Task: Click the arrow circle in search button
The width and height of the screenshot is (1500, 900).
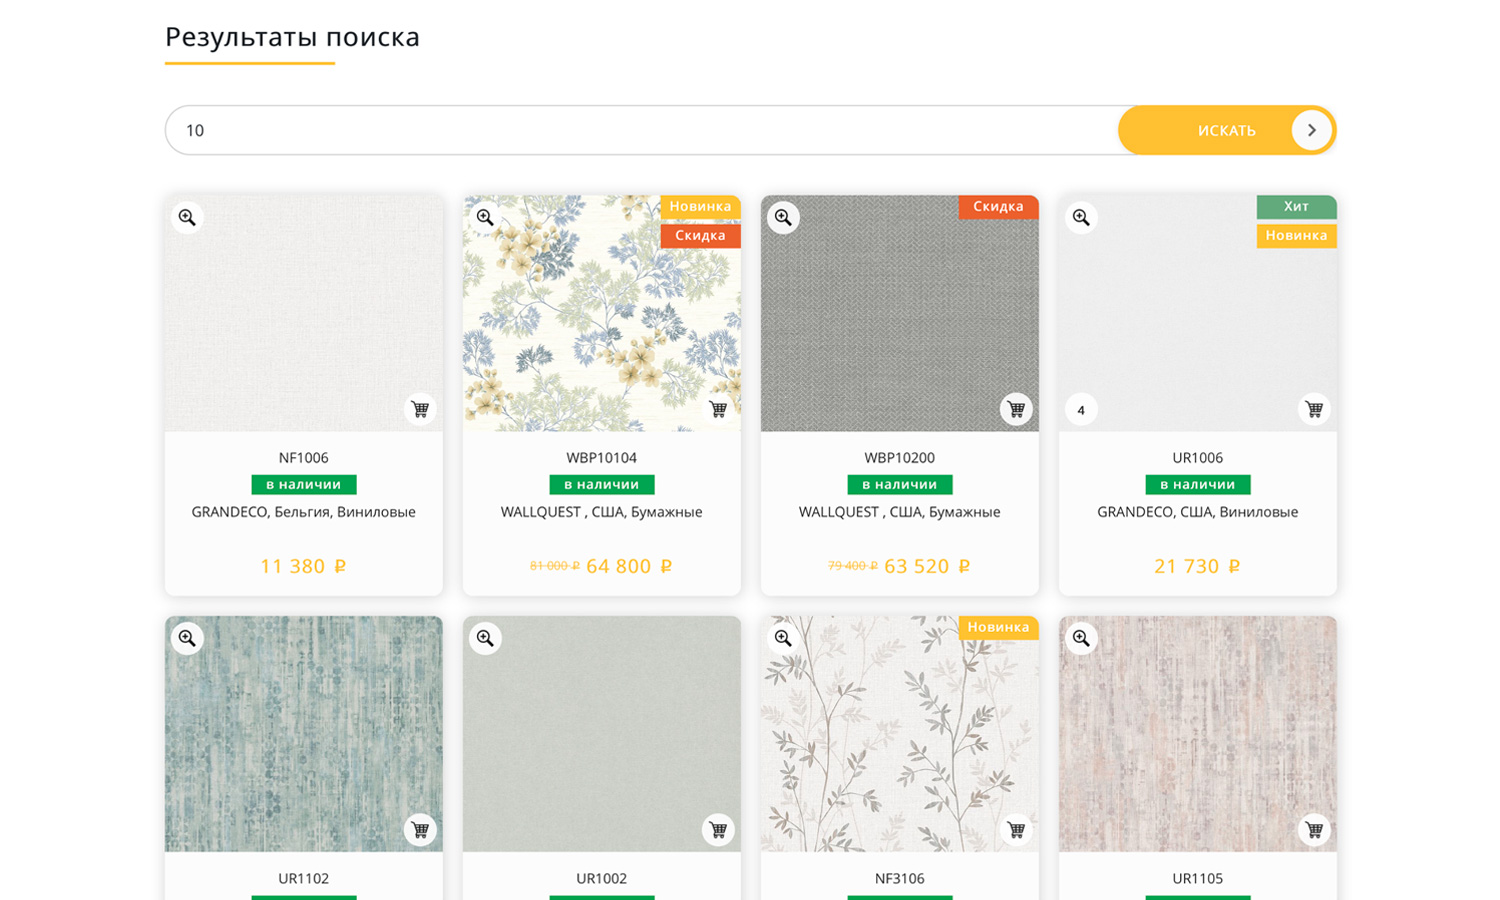Action: coord(1311,130)
